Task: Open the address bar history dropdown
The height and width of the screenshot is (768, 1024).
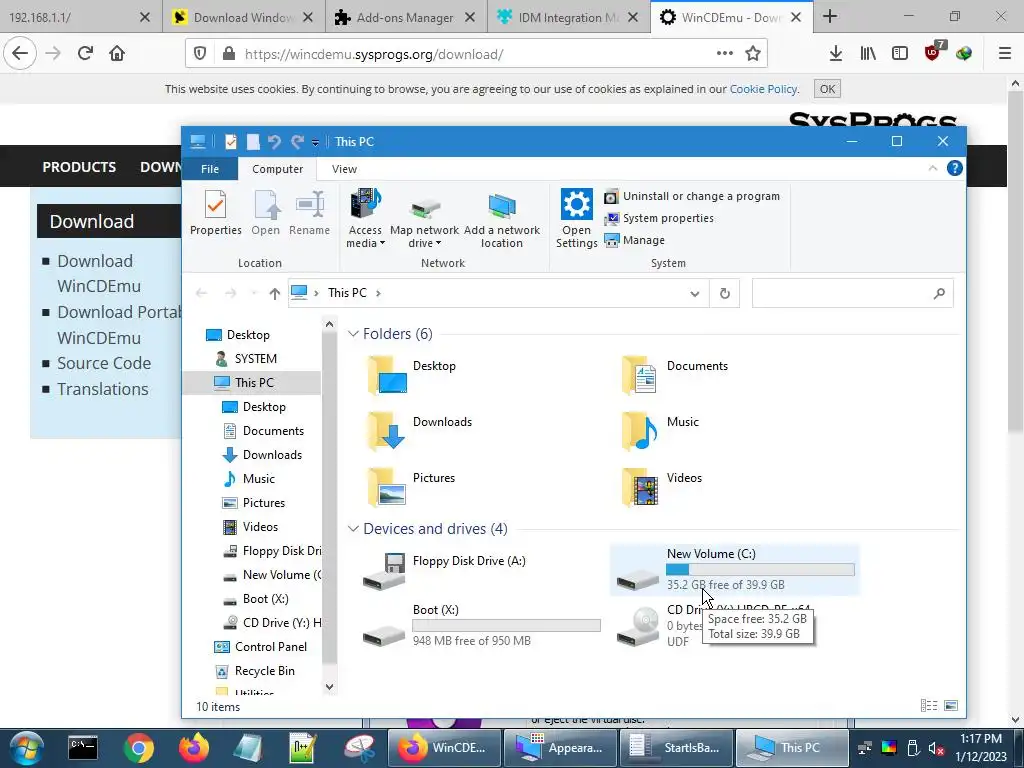Action: 695,293
